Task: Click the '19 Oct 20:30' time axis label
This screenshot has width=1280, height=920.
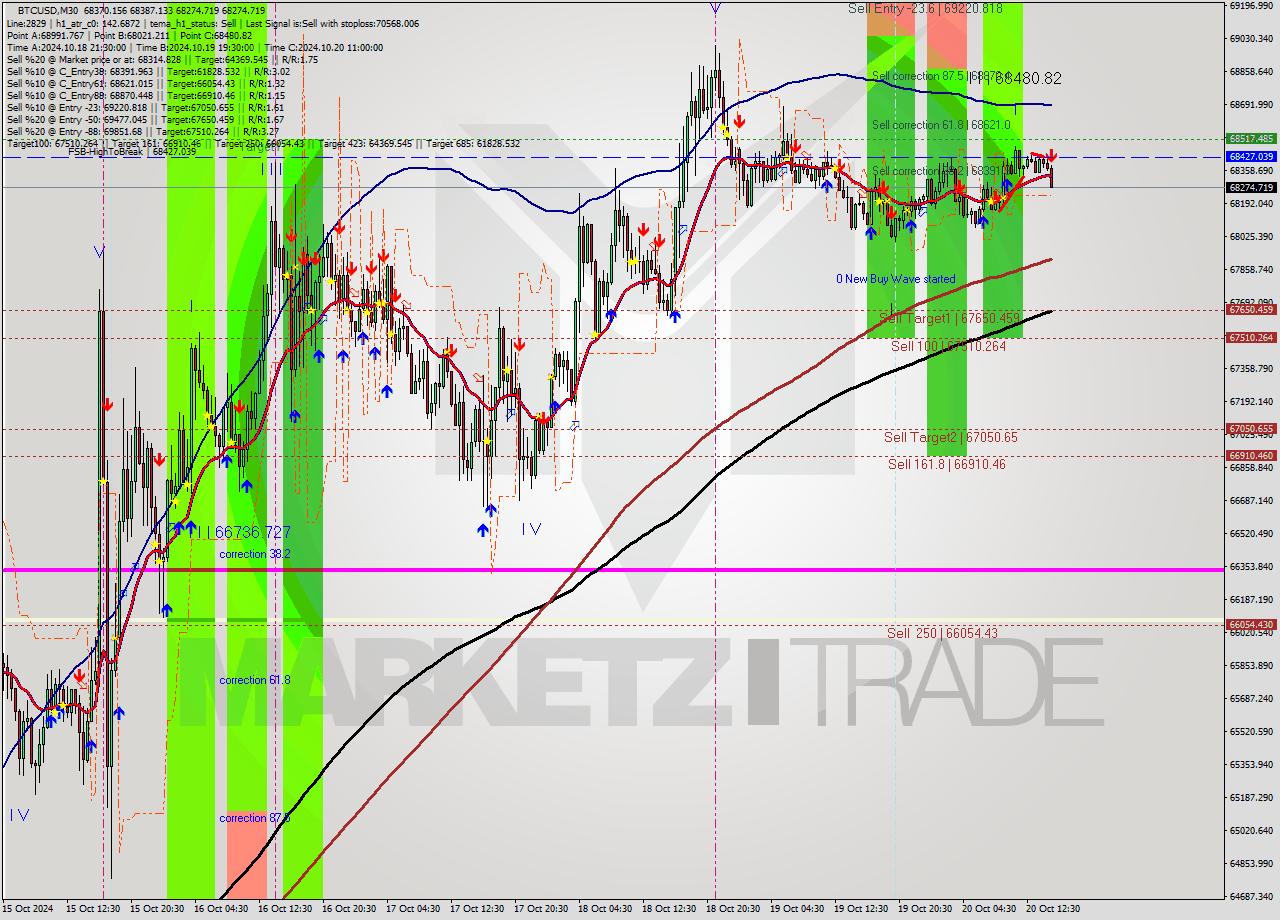Action: click(x=925, y=909)
